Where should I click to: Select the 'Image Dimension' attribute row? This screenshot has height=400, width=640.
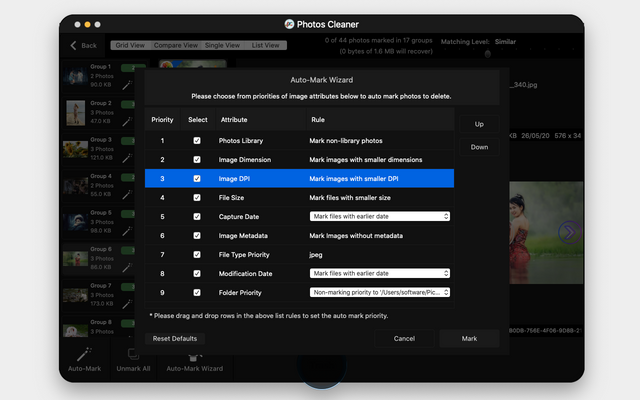pyautogui.click(x=300, y=160)
